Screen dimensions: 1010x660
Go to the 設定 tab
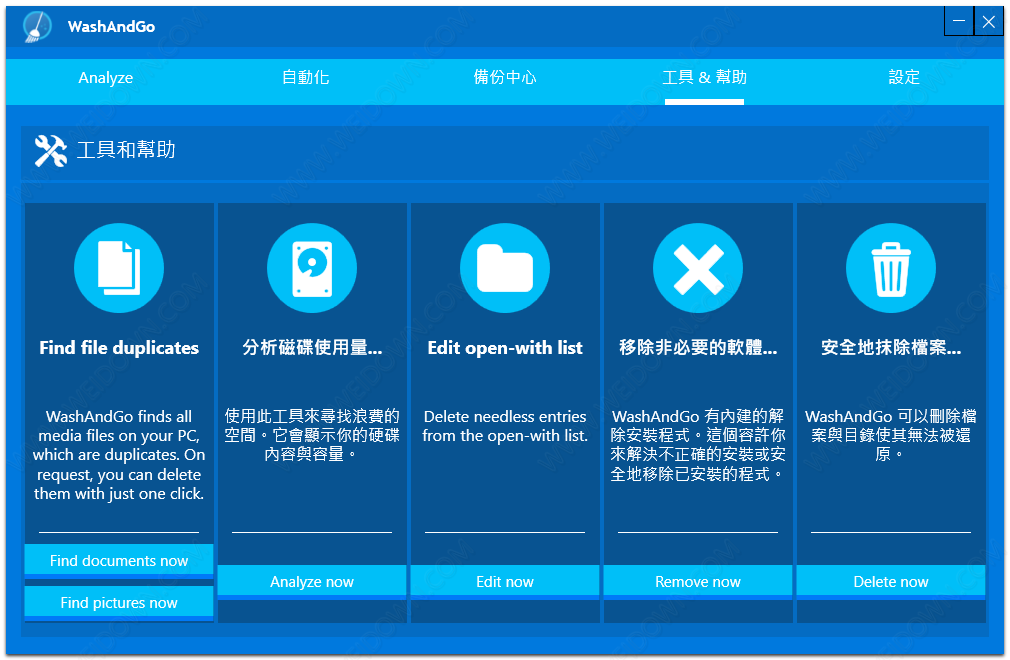coord(904,77)
